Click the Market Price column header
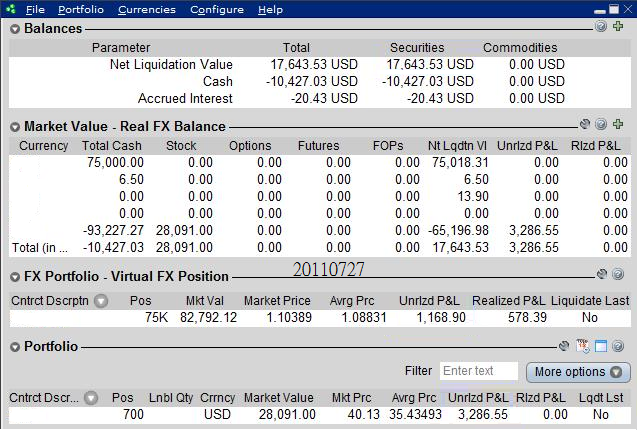The width and height of the screenshot is (637, 430). [277, 301]
